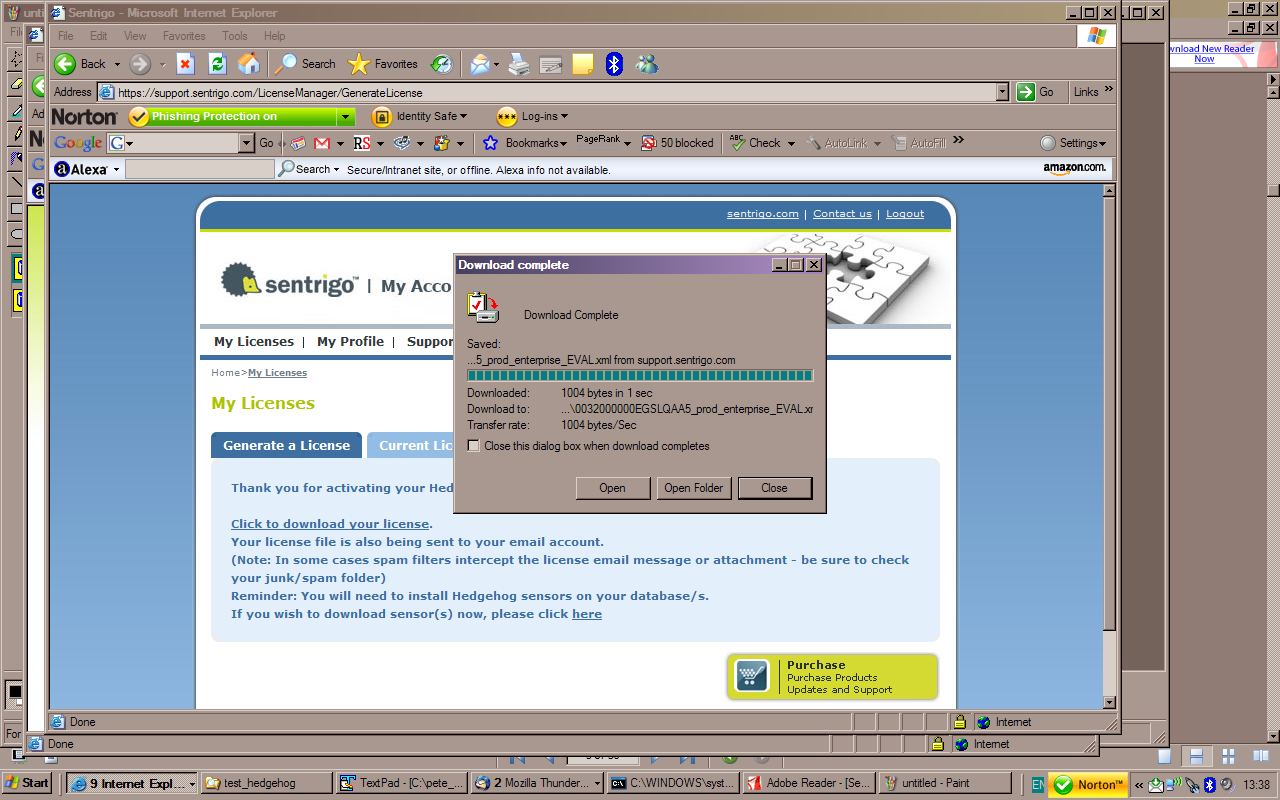Screen dimensions: 1280x800
Task: Open My Profile navigation item
Action: 350,341
